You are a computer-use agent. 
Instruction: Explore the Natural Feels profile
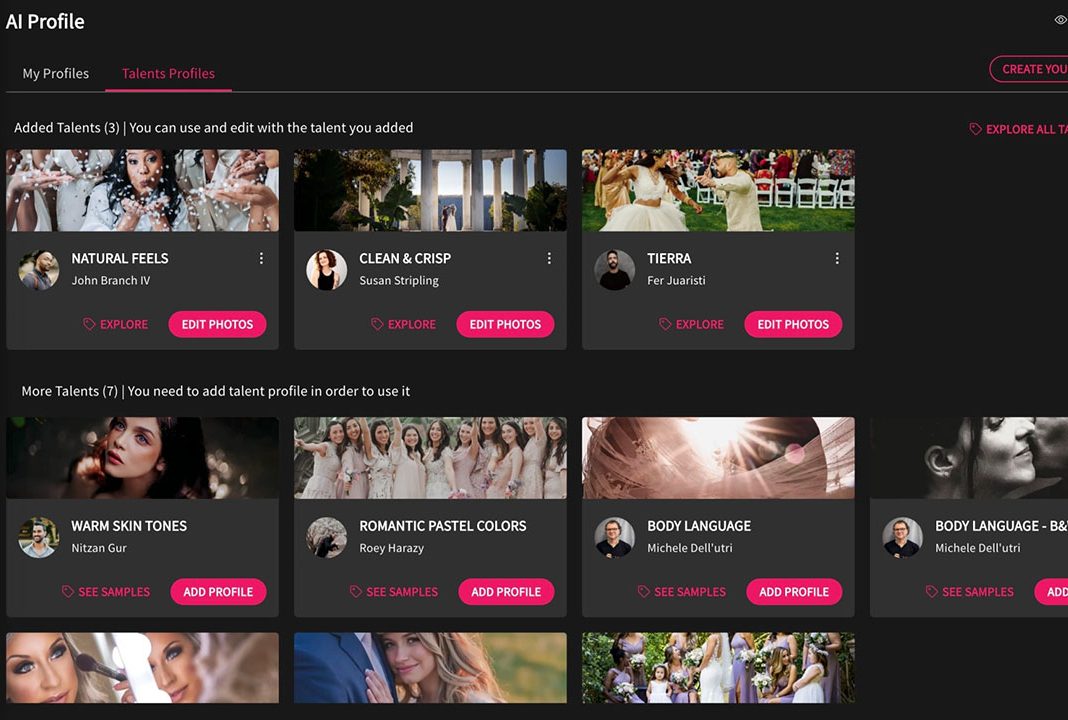116,324
